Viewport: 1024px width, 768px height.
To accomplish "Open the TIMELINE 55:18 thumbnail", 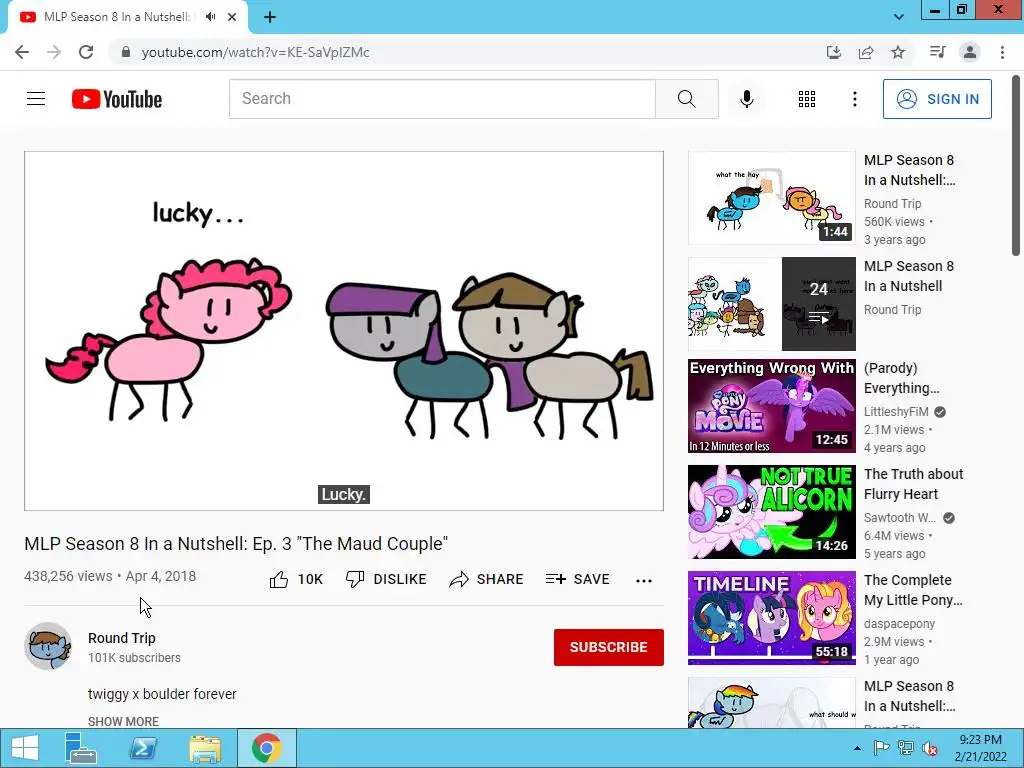I will coord(771,618).
